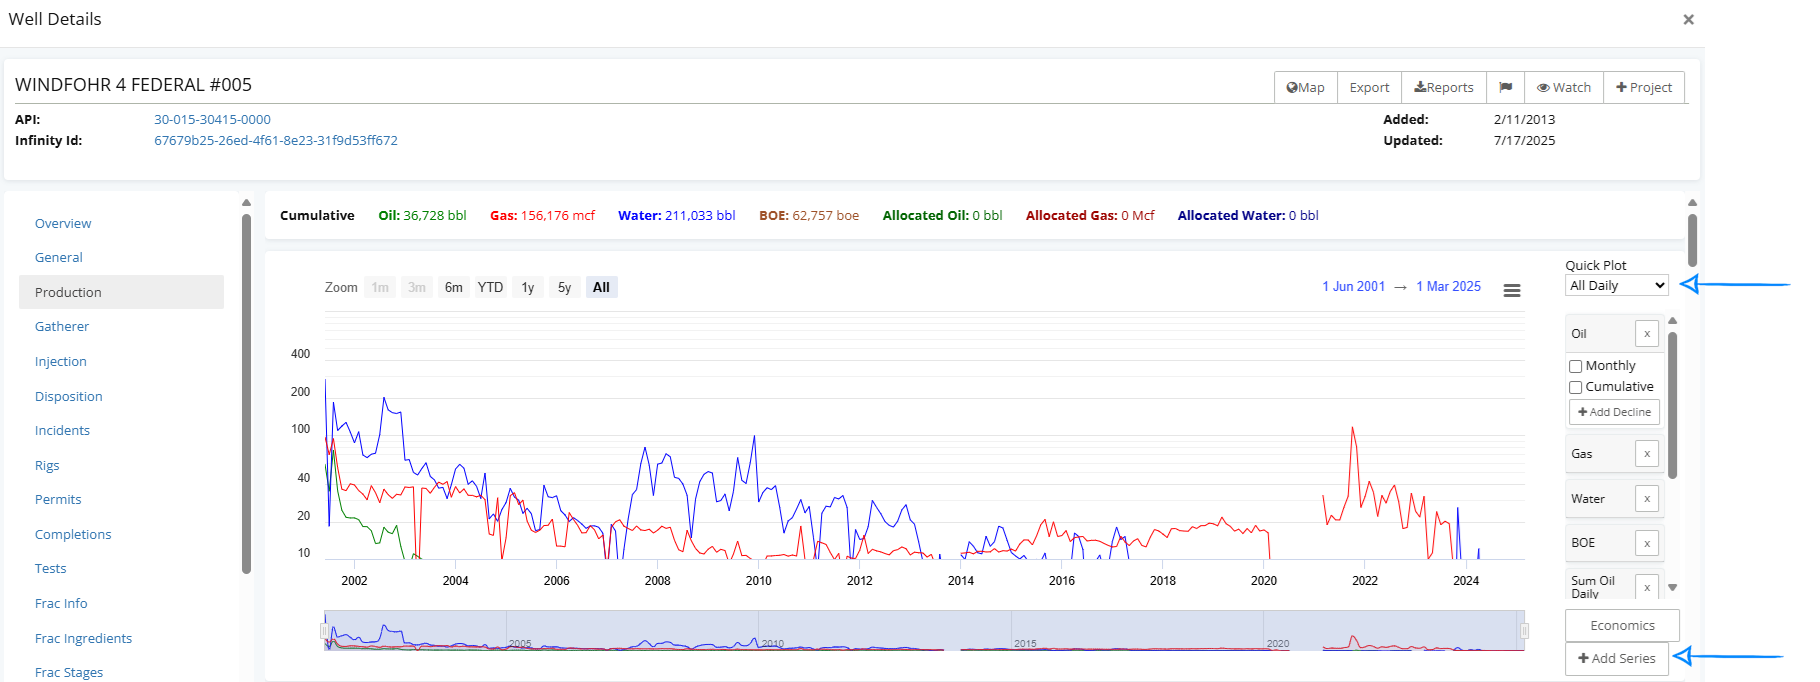Switch to the Completions section

pos(73,534)
